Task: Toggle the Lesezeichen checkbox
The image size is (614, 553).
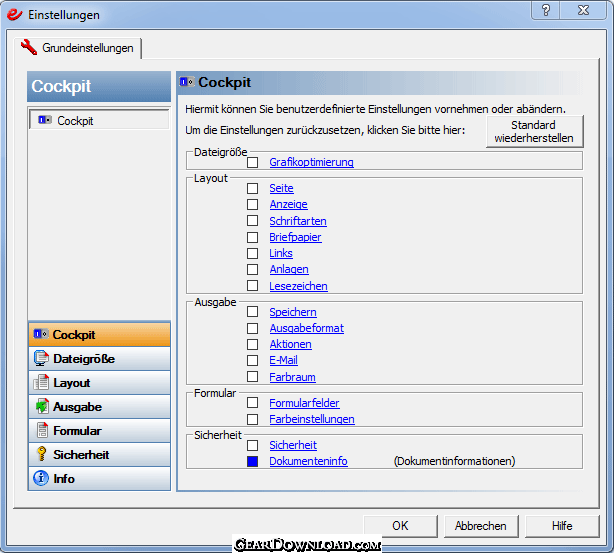Action: click(253, 286)
